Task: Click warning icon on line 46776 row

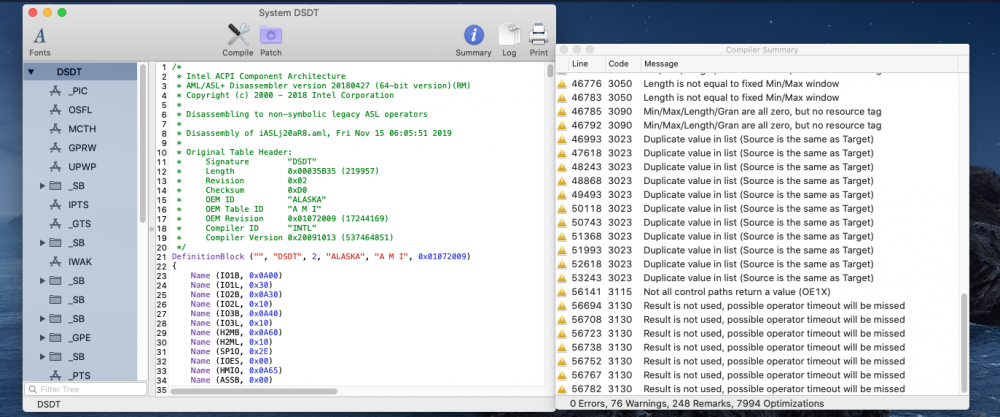Action: tap(562, 84)
